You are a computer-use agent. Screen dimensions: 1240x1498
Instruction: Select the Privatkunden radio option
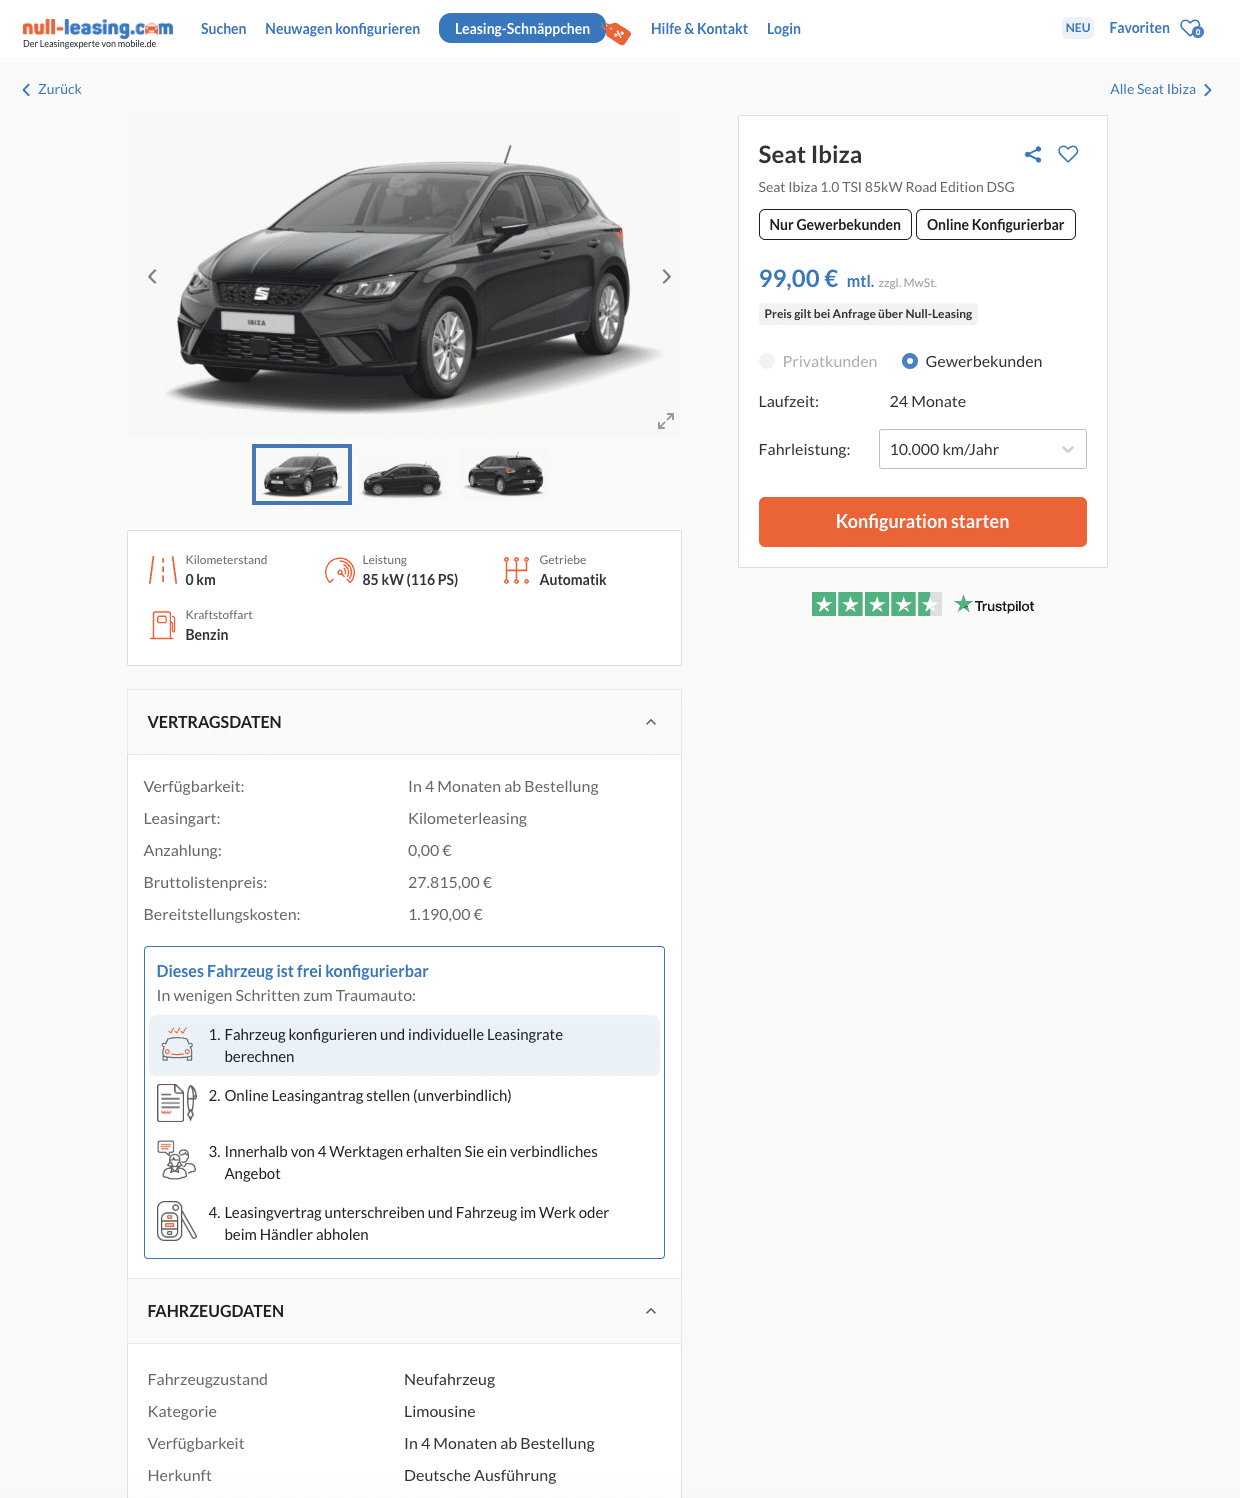(x=767, y=361)
